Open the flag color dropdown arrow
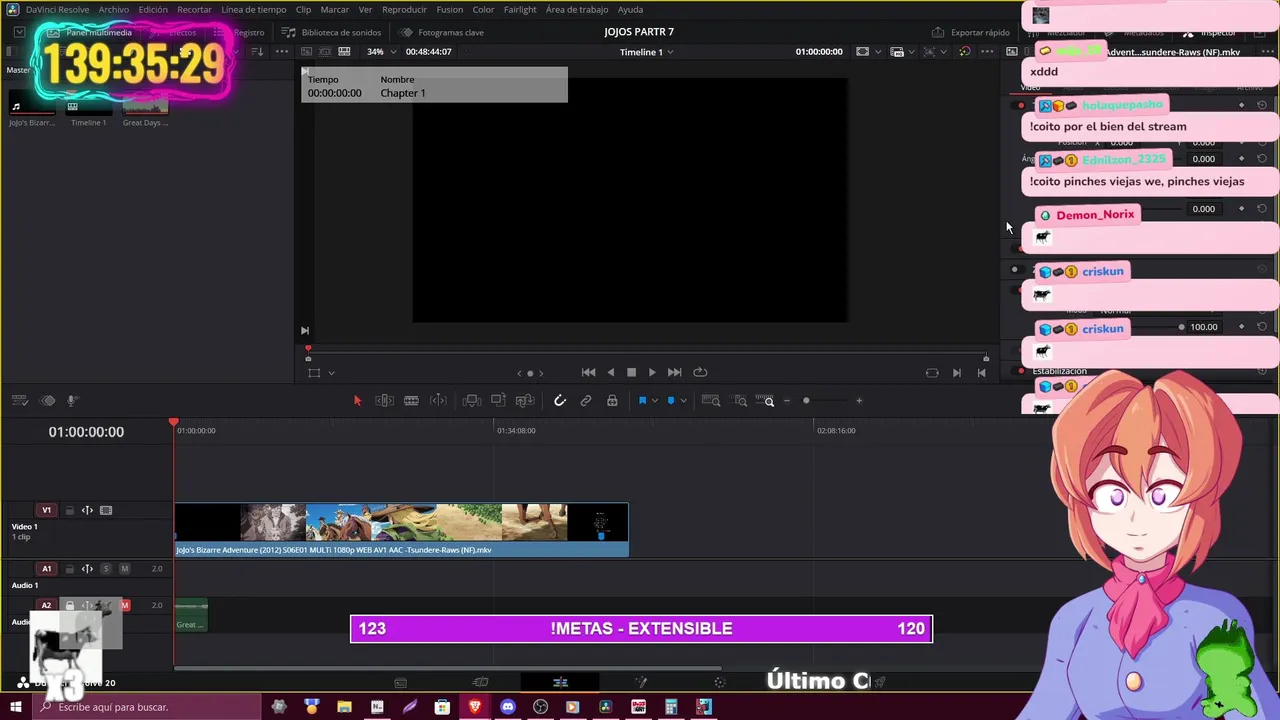 tap(655, 401)
